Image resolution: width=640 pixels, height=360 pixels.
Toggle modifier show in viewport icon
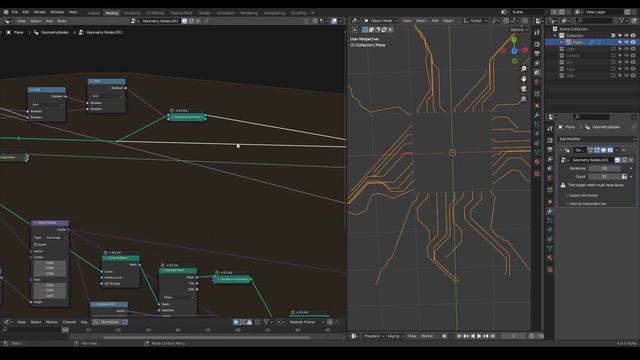coord(603,150)
